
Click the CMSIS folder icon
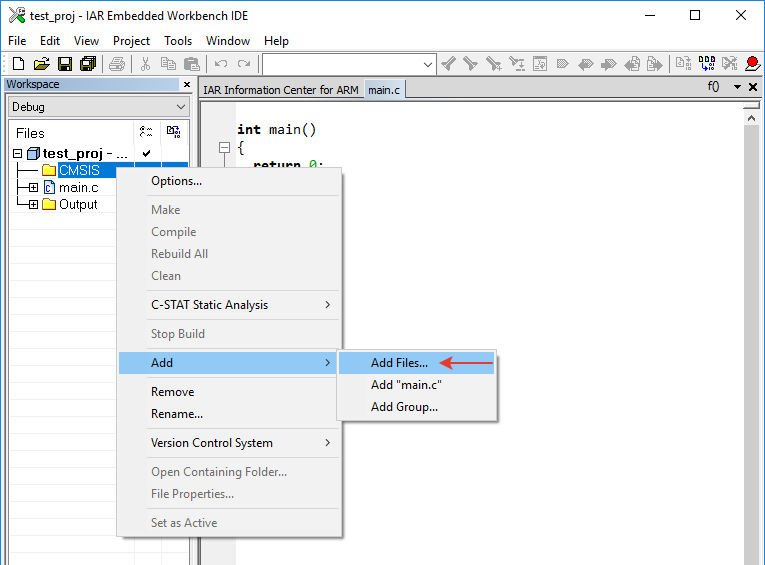tap(49, 170)
